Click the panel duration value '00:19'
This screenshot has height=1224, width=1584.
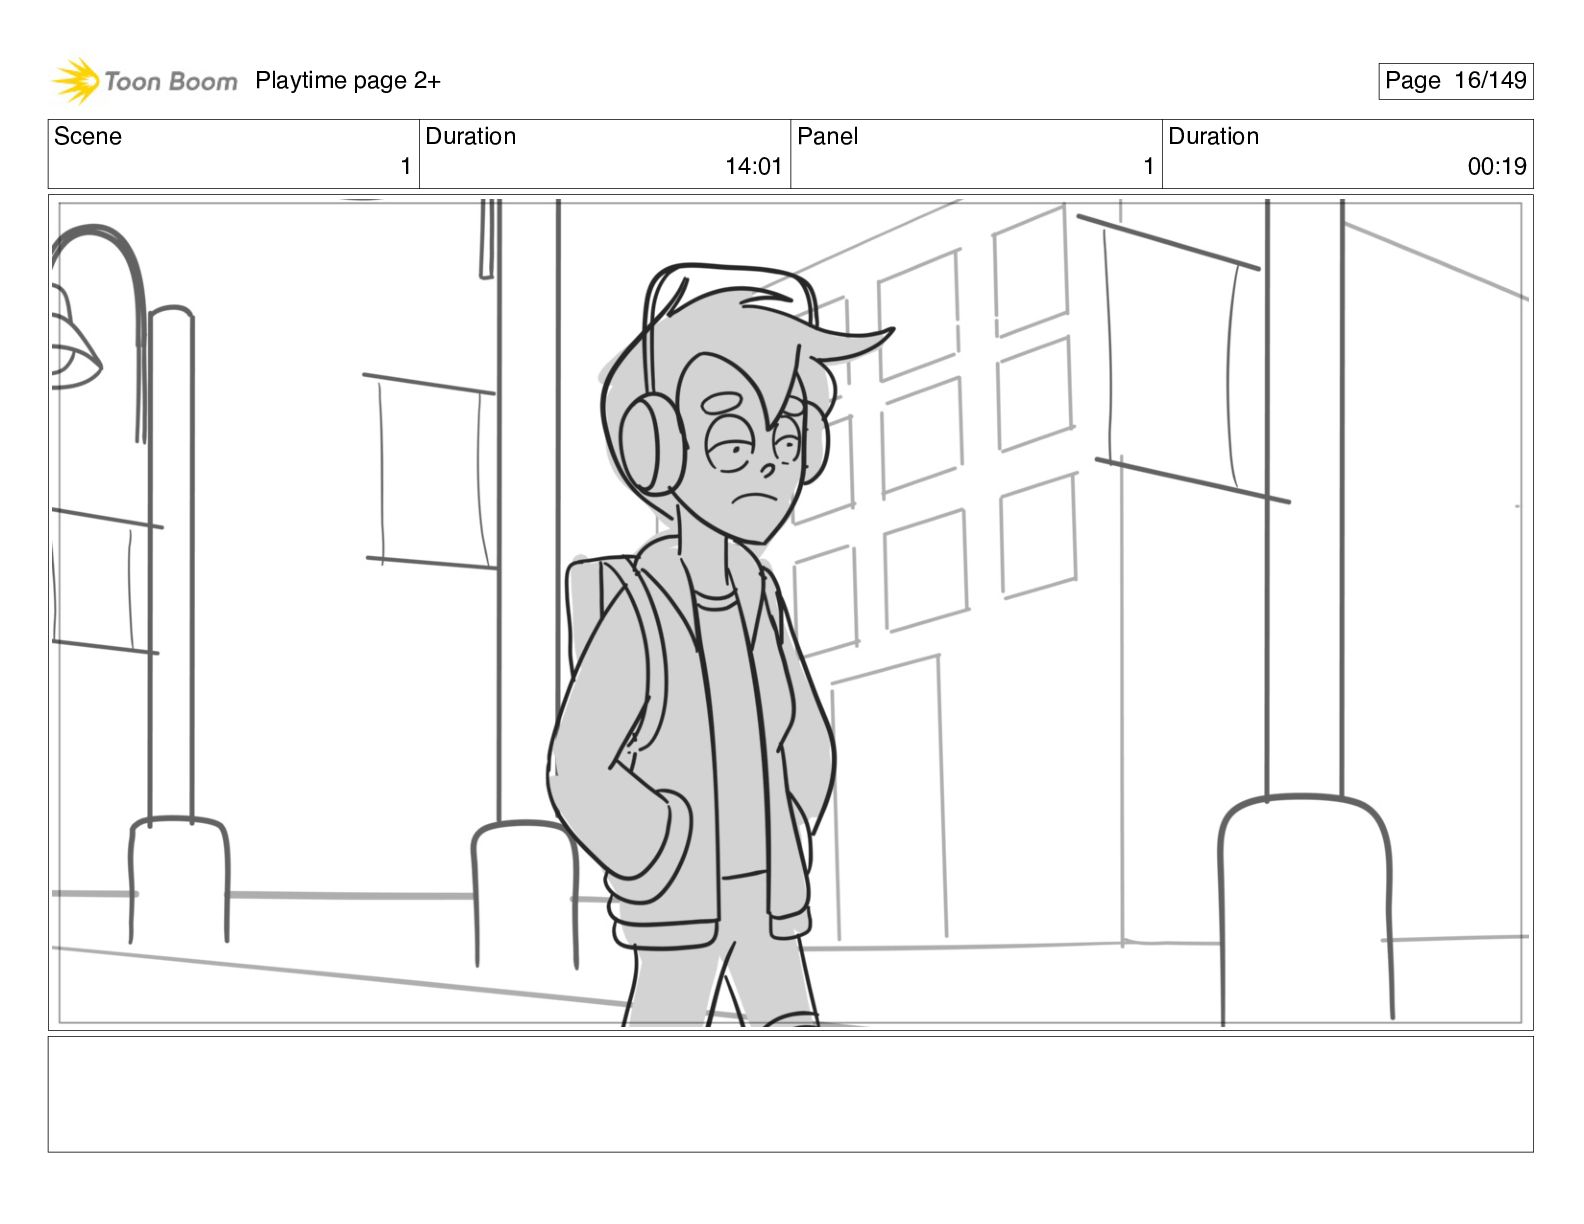coord(1497,167)
